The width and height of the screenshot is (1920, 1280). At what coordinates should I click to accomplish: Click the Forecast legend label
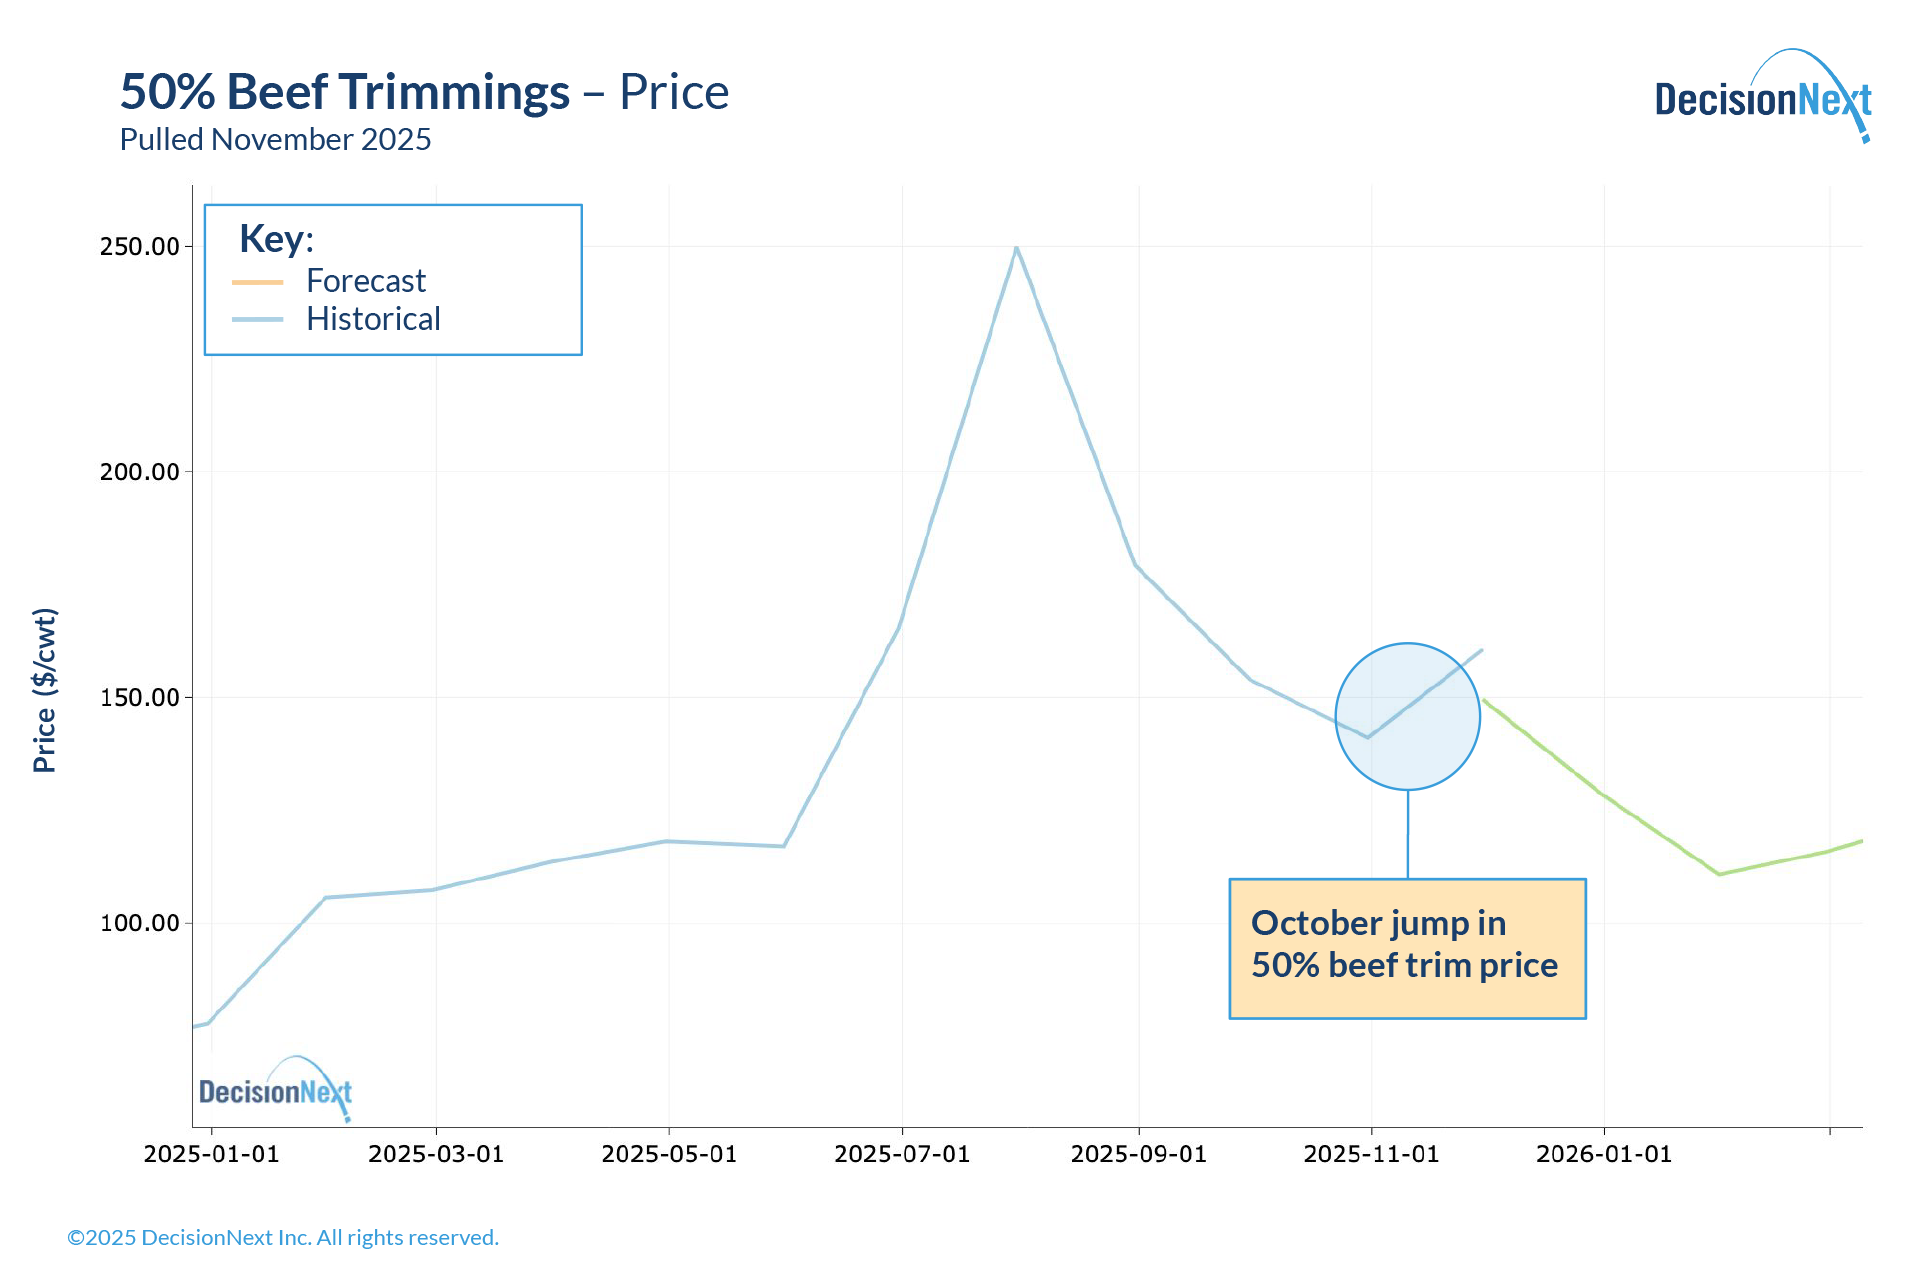[366, 281]
